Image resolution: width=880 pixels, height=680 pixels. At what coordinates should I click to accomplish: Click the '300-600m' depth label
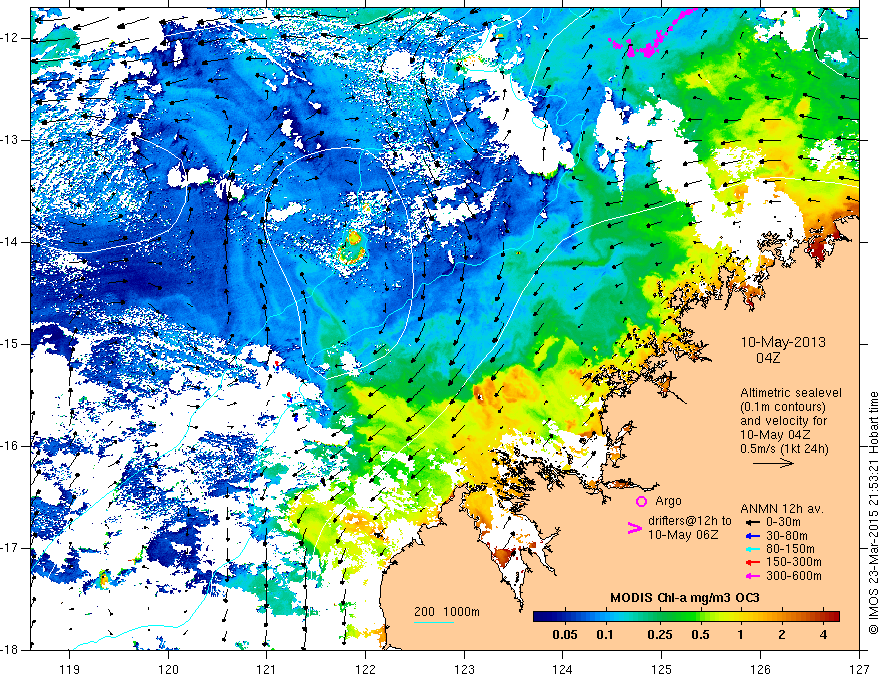pyautogui.click(x=794, y=576)
